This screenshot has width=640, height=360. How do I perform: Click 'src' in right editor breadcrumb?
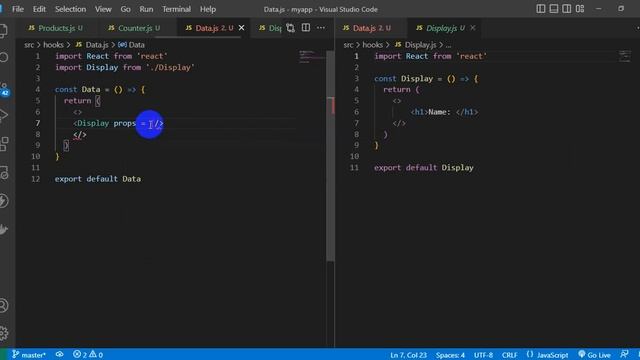pyautogui.click(x=348, y=45)
